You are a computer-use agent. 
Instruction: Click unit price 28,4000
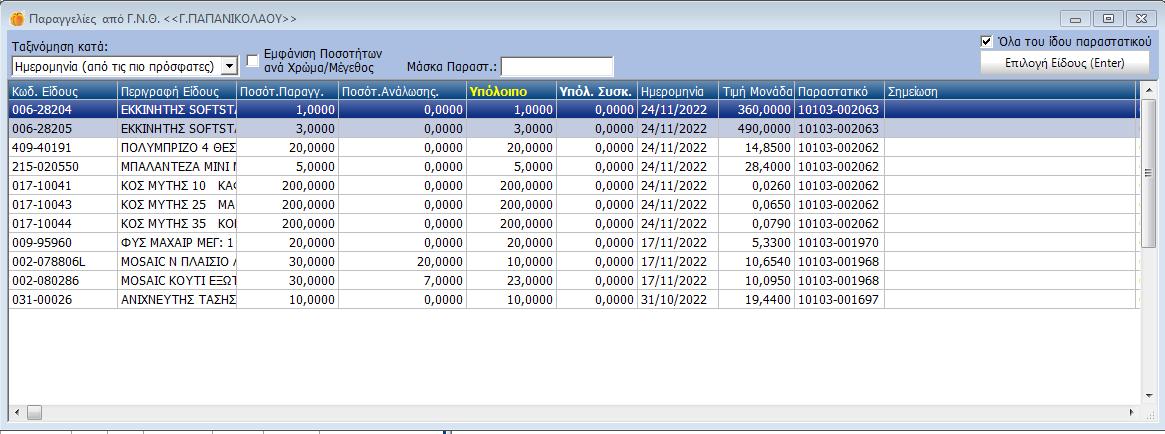768,166
